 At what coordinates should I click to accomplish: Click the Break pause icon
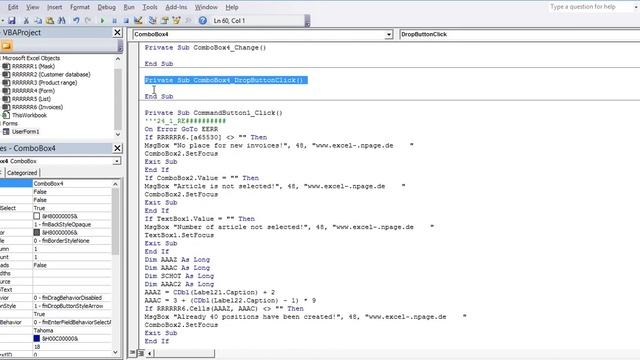pyautogui.click(x=114, y=20)
